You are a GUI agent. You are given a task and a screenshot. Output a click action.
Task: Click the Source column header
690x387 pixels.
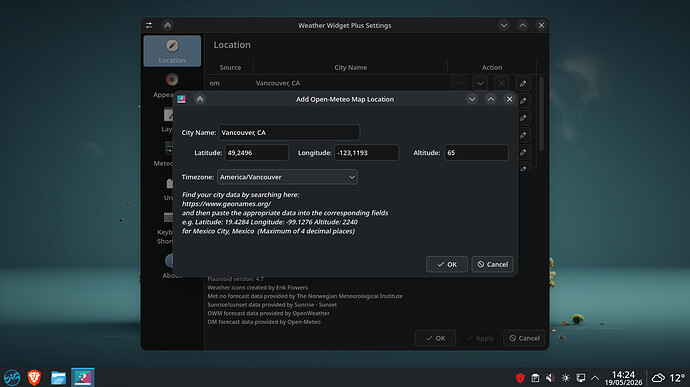230,67
